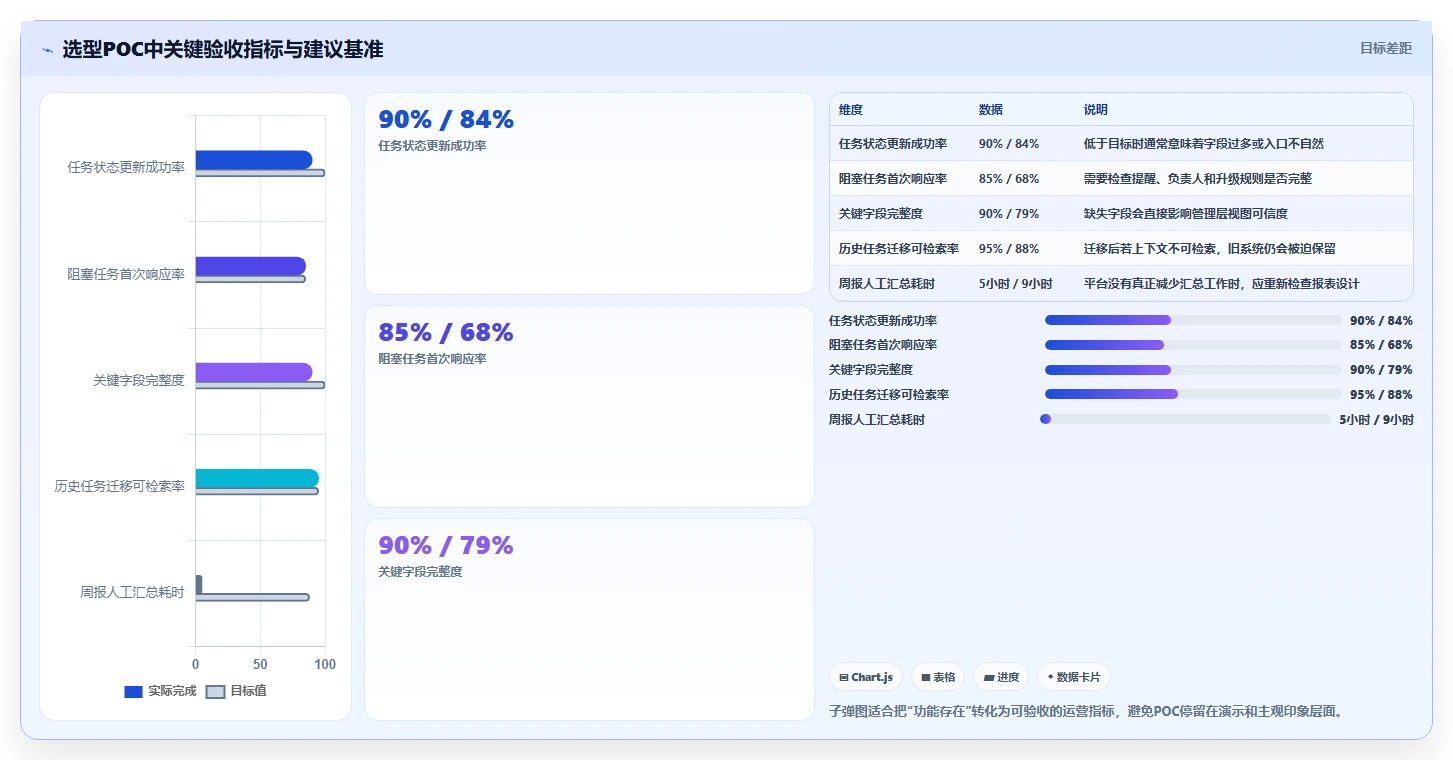
Task: Toggle the 目标值 legend swatch
Action: click(215, 691)
